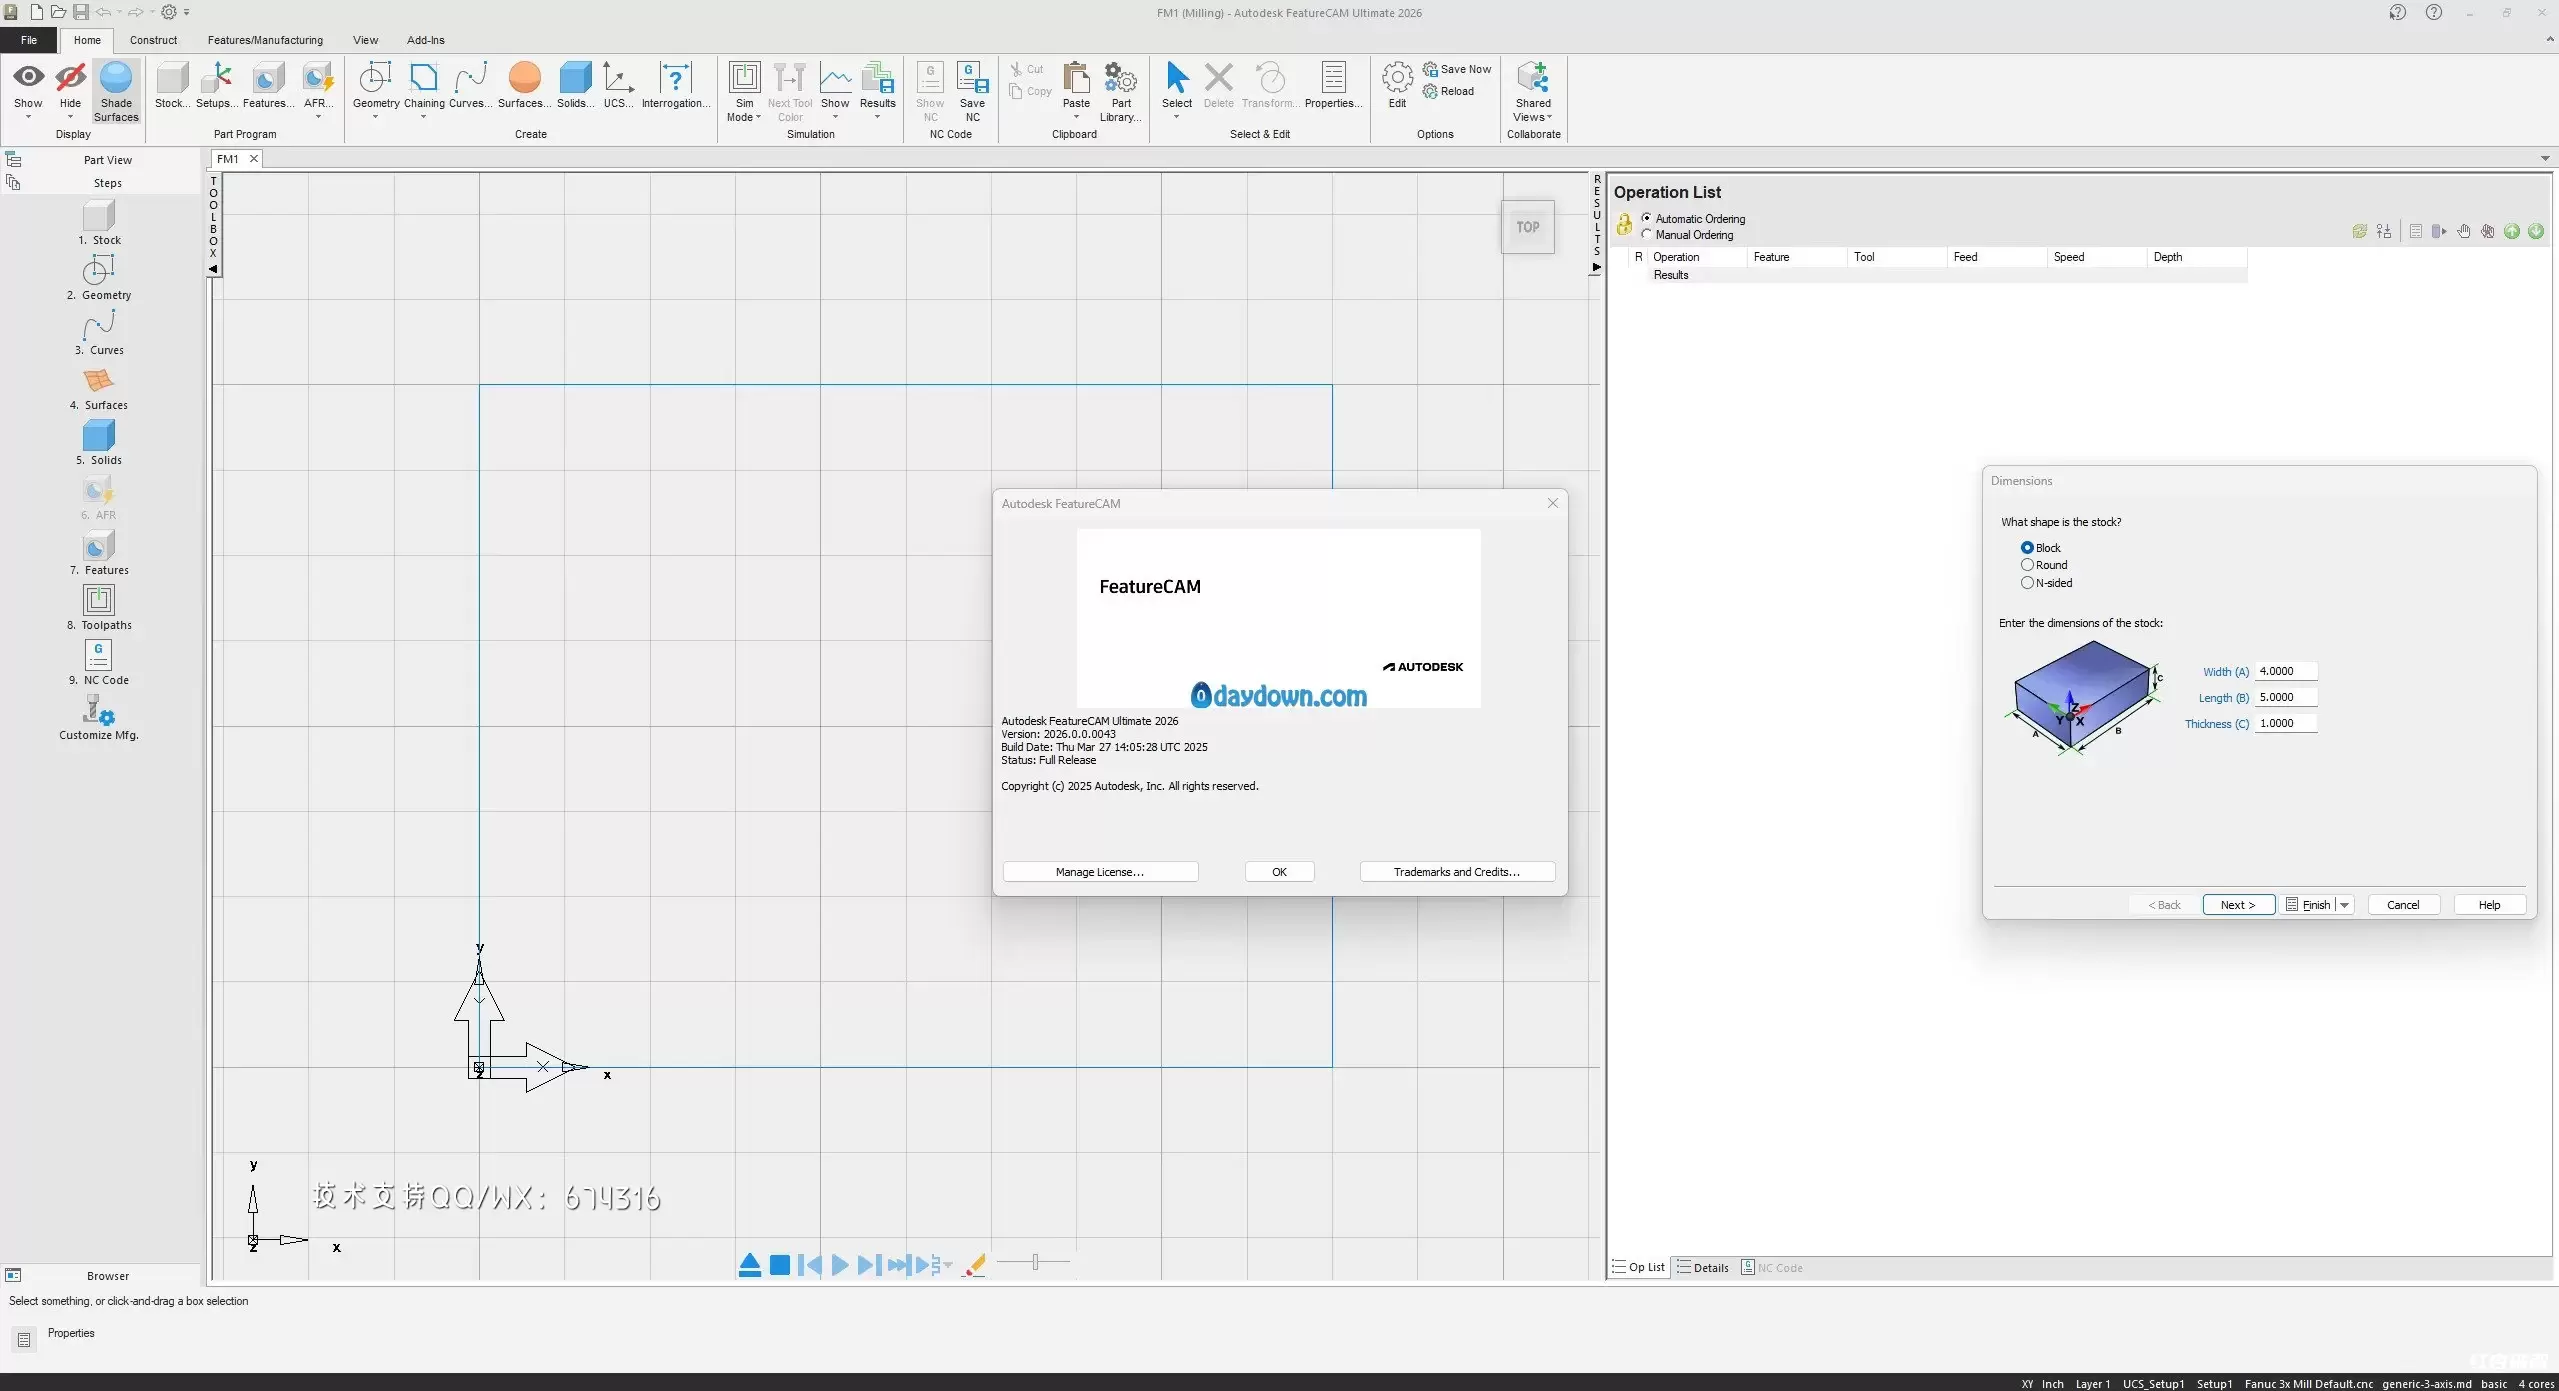Collapse the Toolbox panel arrow

coord(213,269)
